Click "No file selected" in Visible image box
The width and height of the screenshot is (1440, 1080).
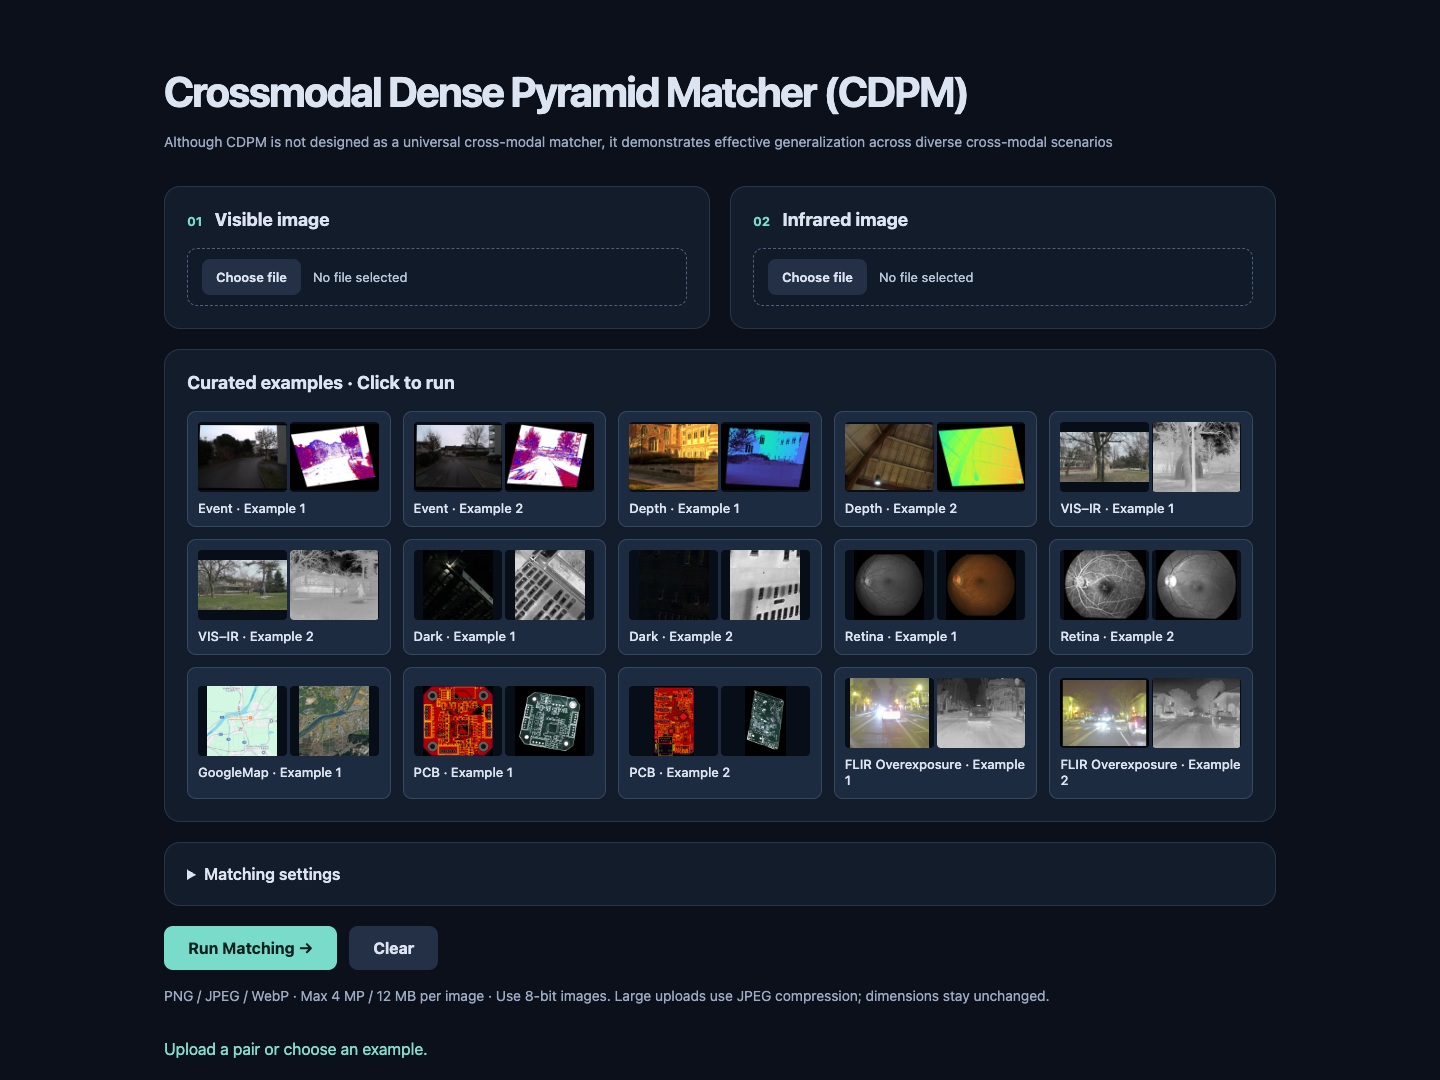click(360, 277)
